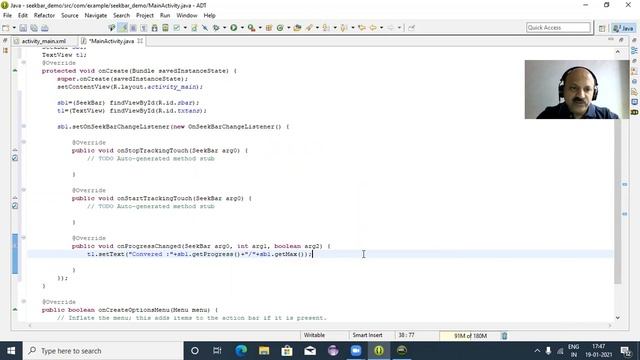This screenshot has width=640, height=360.
Task: Click the Open Type folder icon
Action: click(298, 28)
